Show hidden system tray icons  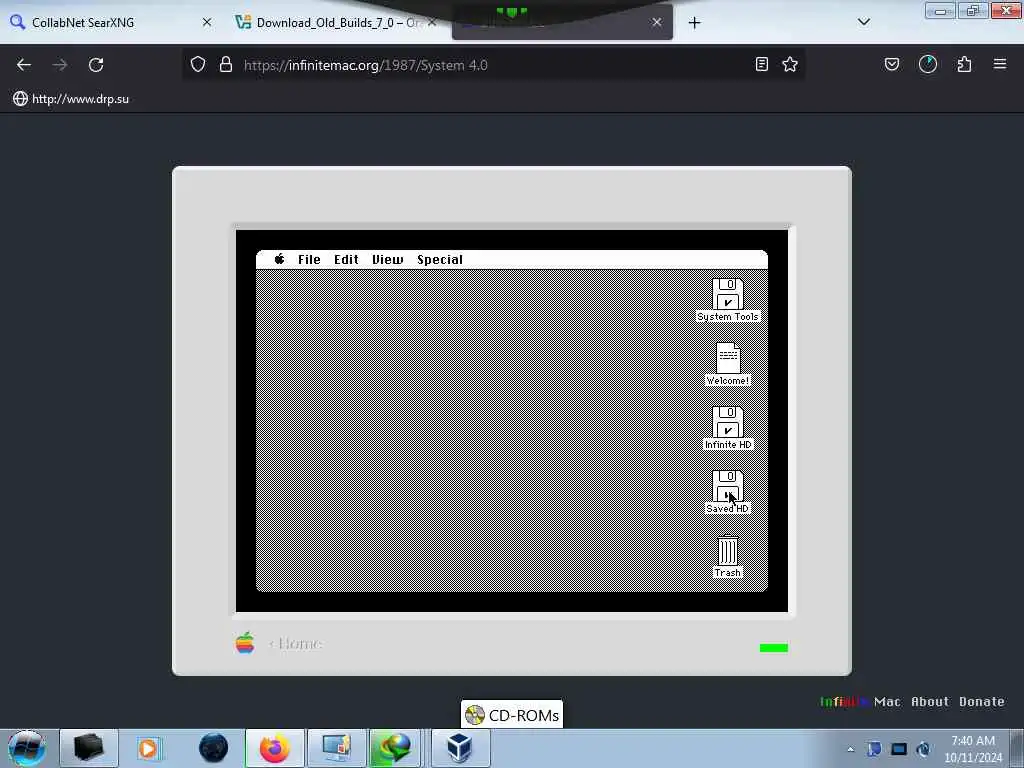tap(850, 749)
